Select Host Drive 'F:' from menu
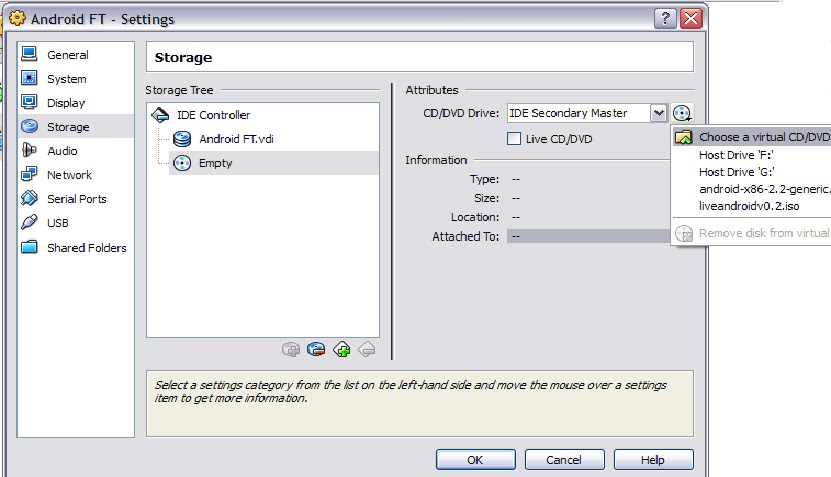Image resolution: width=831 pixels, height=477 pixels. 752,155
